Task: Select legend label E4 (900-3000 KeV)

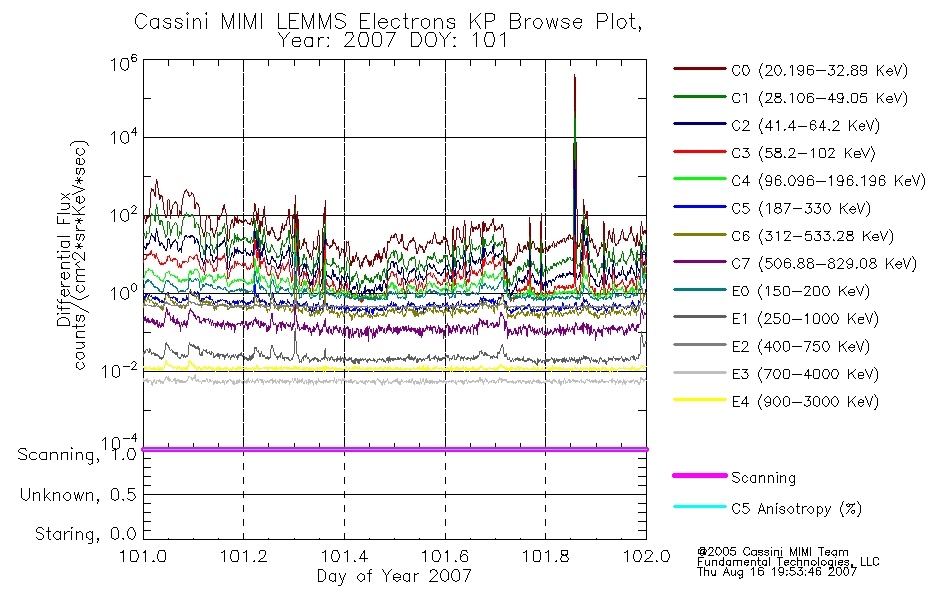Action: point(805,402)
